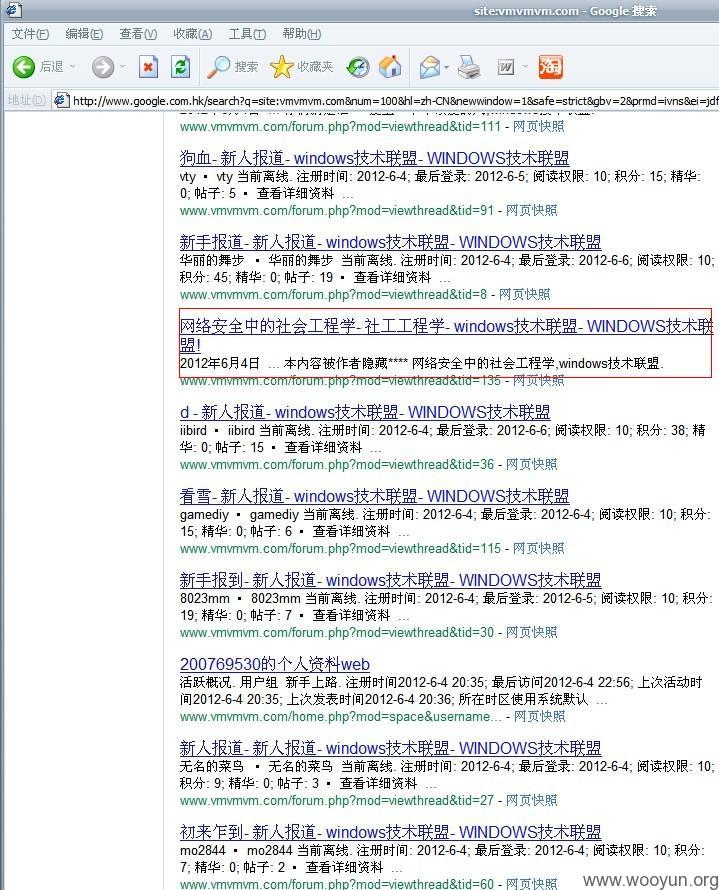
Task: Open 网页快照 for tid=8 result
Action: click(x=524, y=294)
